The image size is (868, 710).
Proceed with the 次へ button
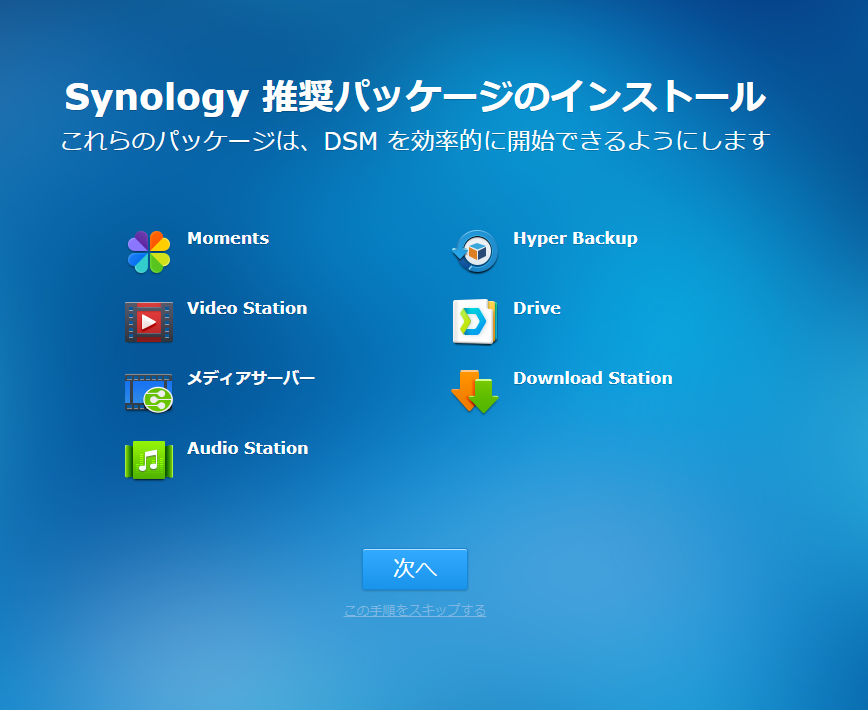415,569
